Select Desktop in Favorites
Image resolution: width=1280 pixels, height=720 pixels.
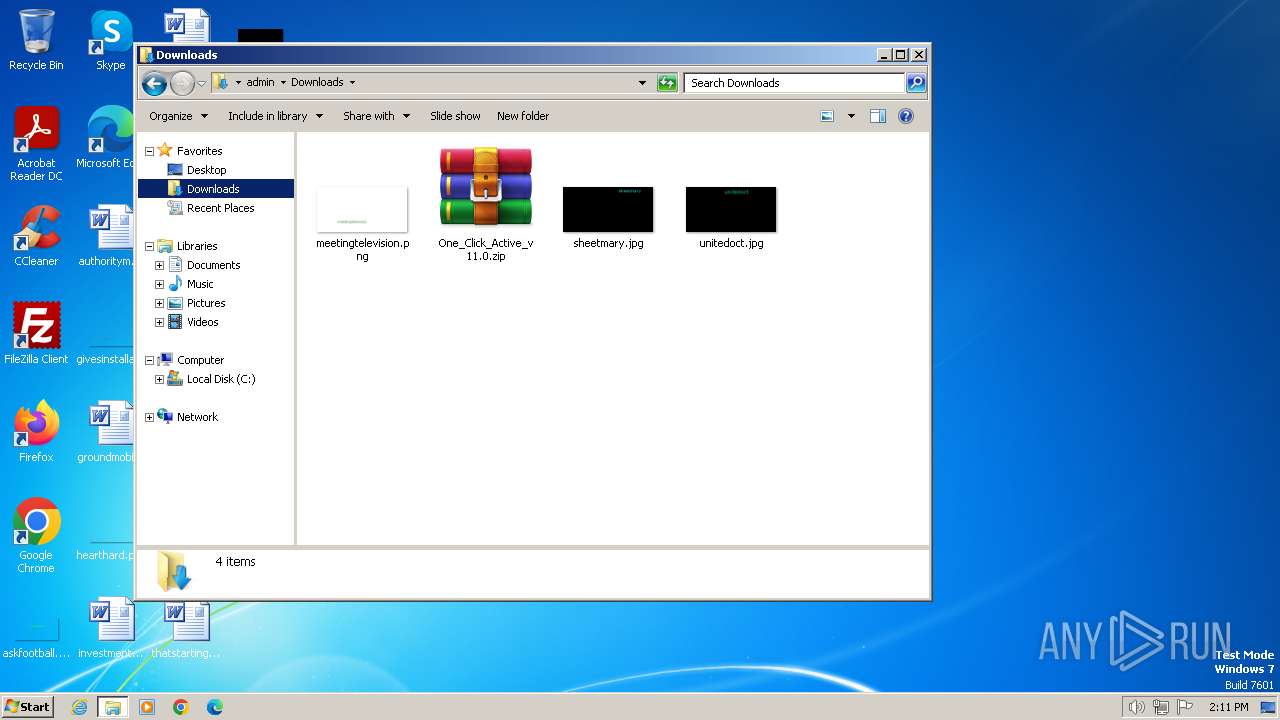pos(206,170)
